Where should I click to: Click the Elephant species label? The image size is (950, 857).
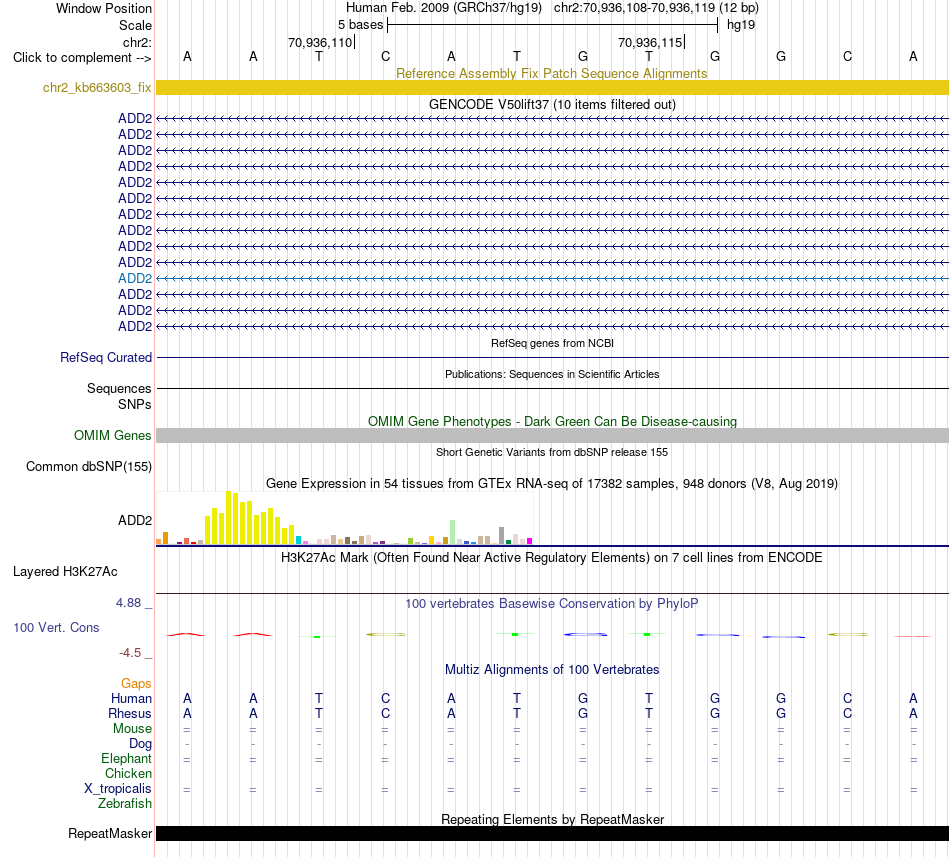126,758
